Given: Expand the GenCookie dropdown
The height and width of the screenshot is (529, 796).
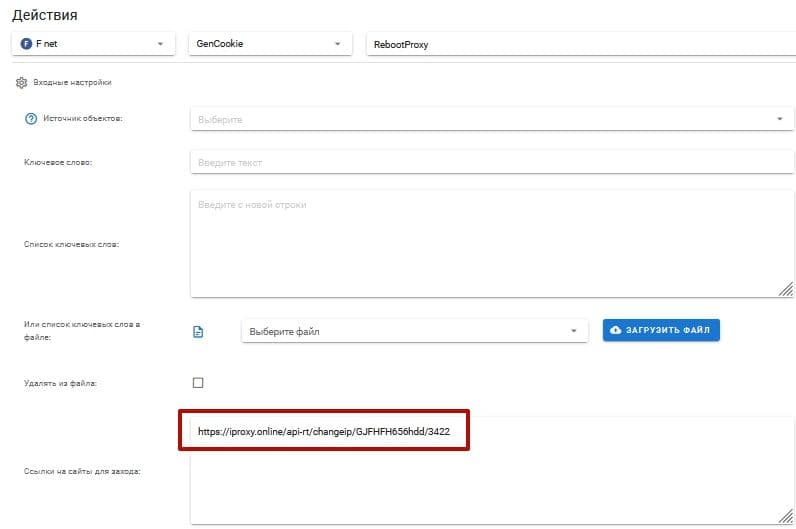Looking at the screenshot, I should point(337,44).
